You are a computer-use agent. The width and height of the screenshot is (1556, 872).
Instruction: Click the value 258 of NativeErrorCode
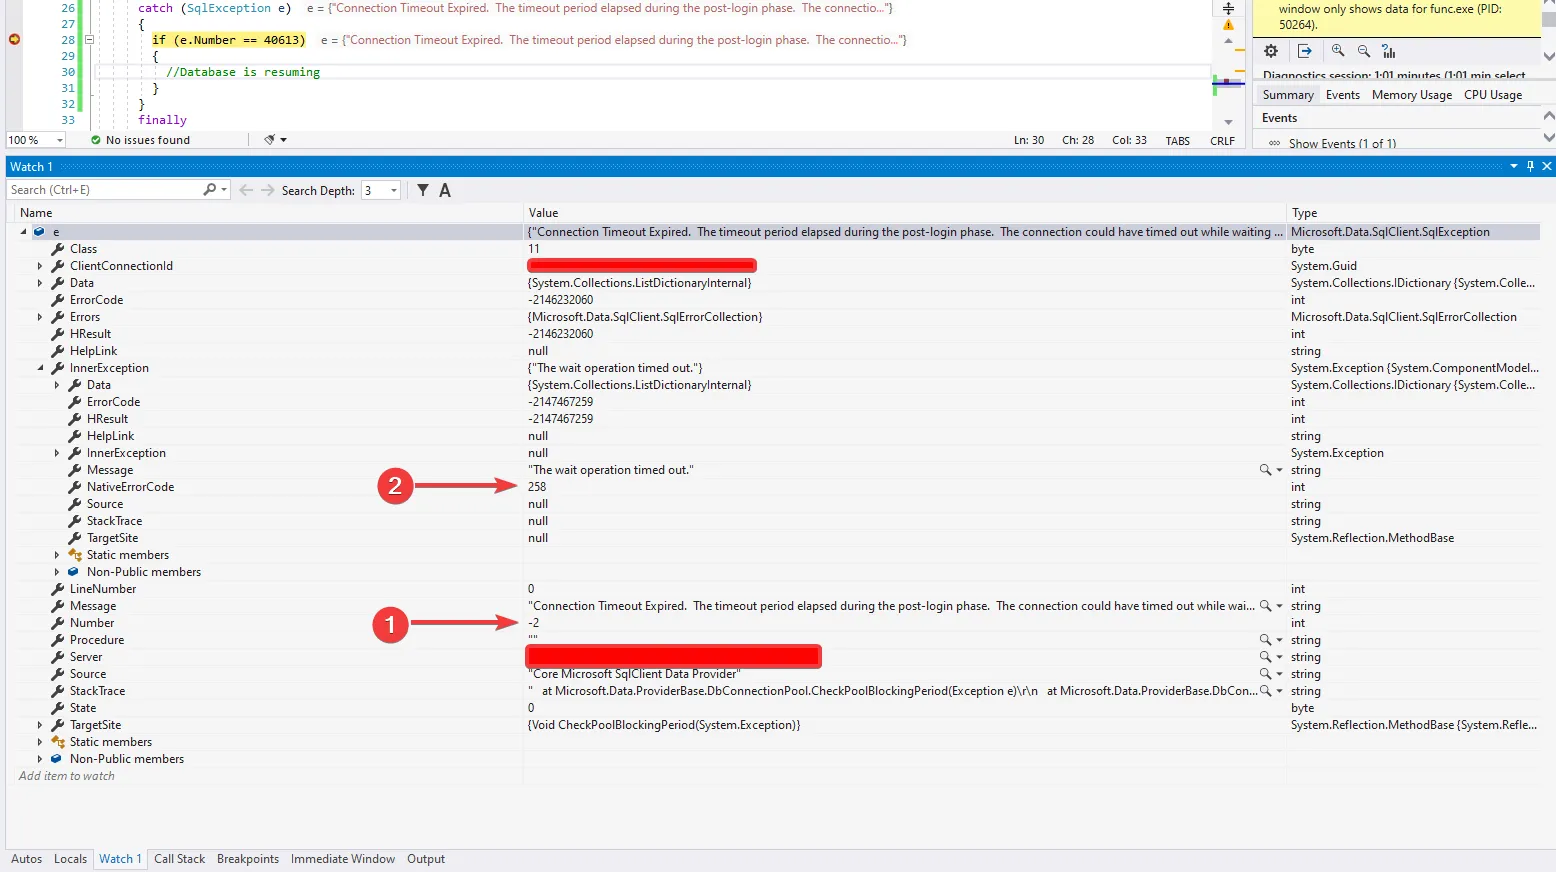[537, 487]
